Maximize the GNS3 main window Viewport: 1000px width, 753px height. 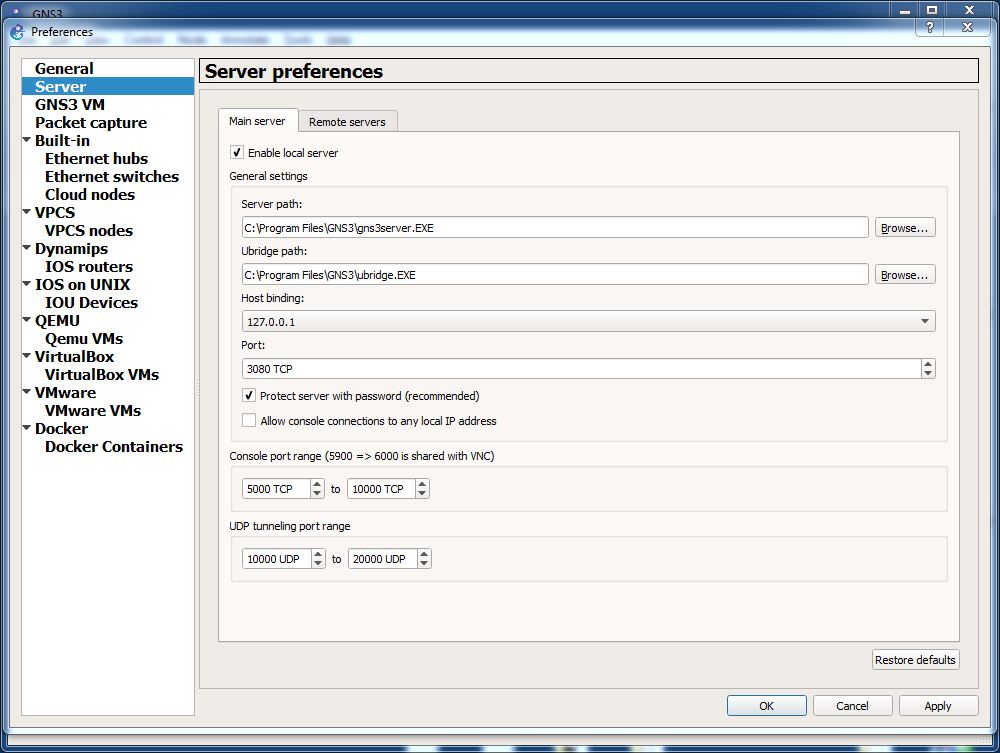pyautogui.click(x=932, y=10)
